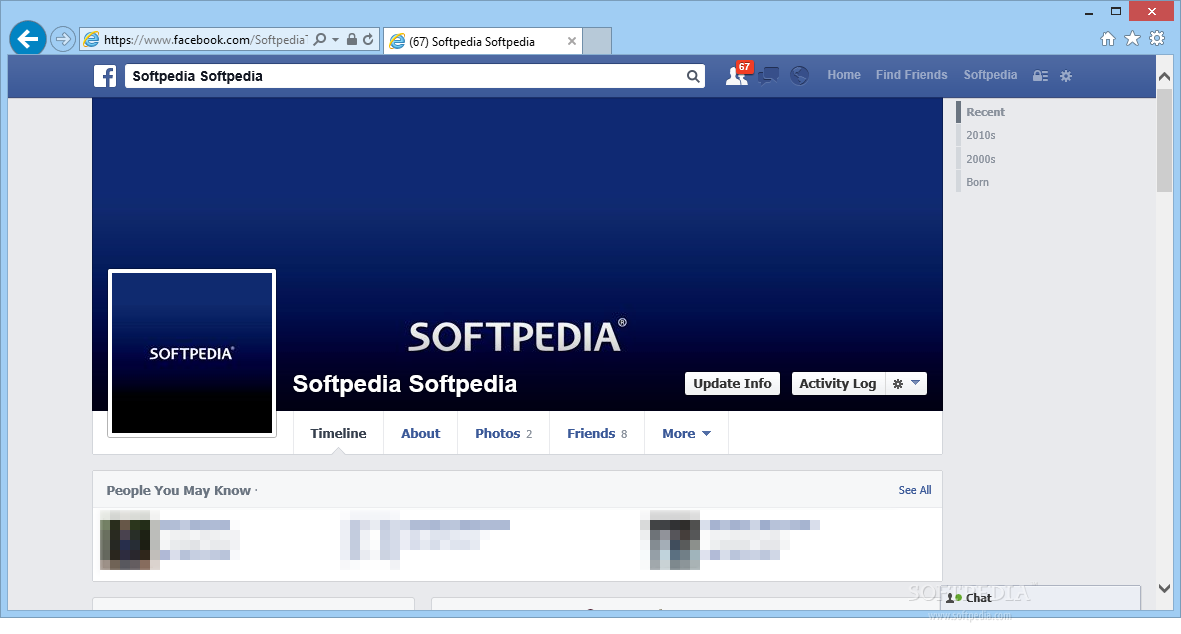Click the scrollbar down arrow

pyautogui.click(x=1164, y=588)
